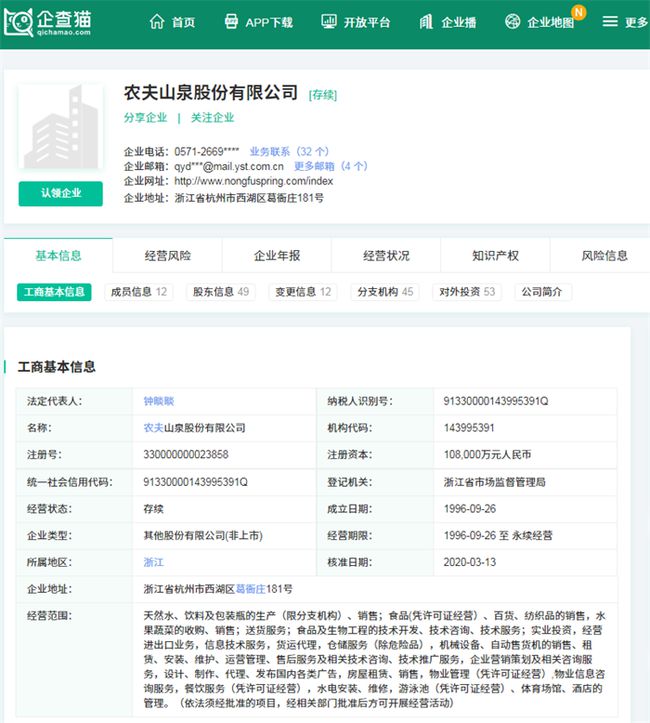The image size is (650, 723).
Task: Select the 股东信息 49 sub-tab
Action: pos(221,292)
